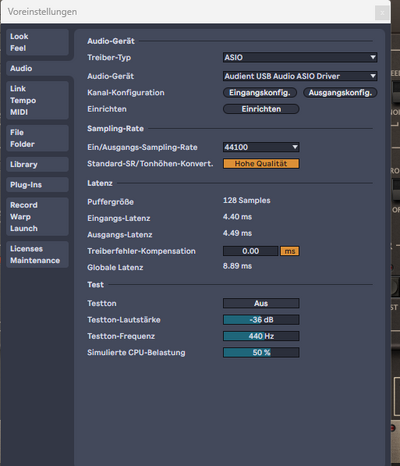
Task: Click the Eingangs-Latenz 4.40 ms value
Action: tap(237, 217)
